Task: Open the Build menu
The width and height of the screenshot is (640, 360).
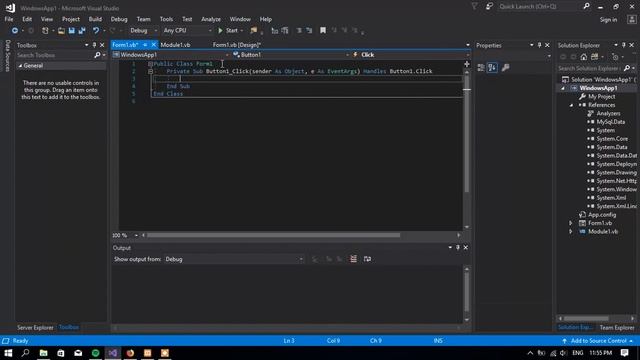Action: pos(96,19)
